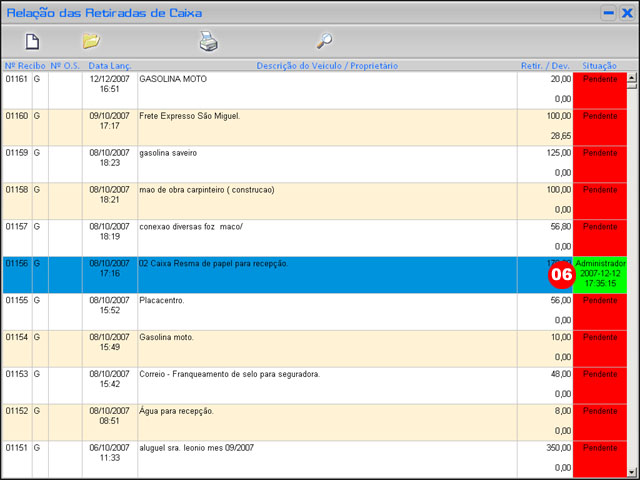The height and width of the screenshot is (480, 640).
Task: Click the new document icon
Action: coord(32,42)
